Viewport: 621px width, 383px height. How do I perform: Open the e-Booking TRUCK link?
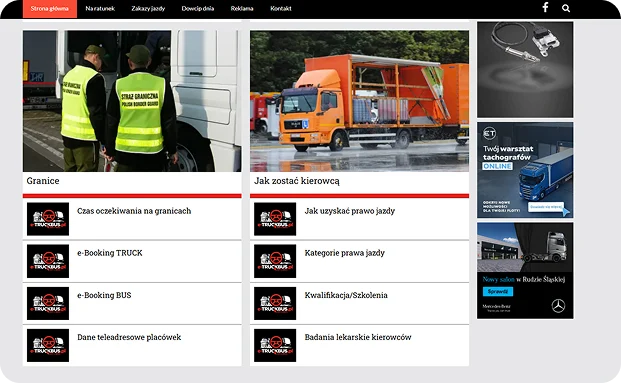pyautogui.click(x=110, y=253)
